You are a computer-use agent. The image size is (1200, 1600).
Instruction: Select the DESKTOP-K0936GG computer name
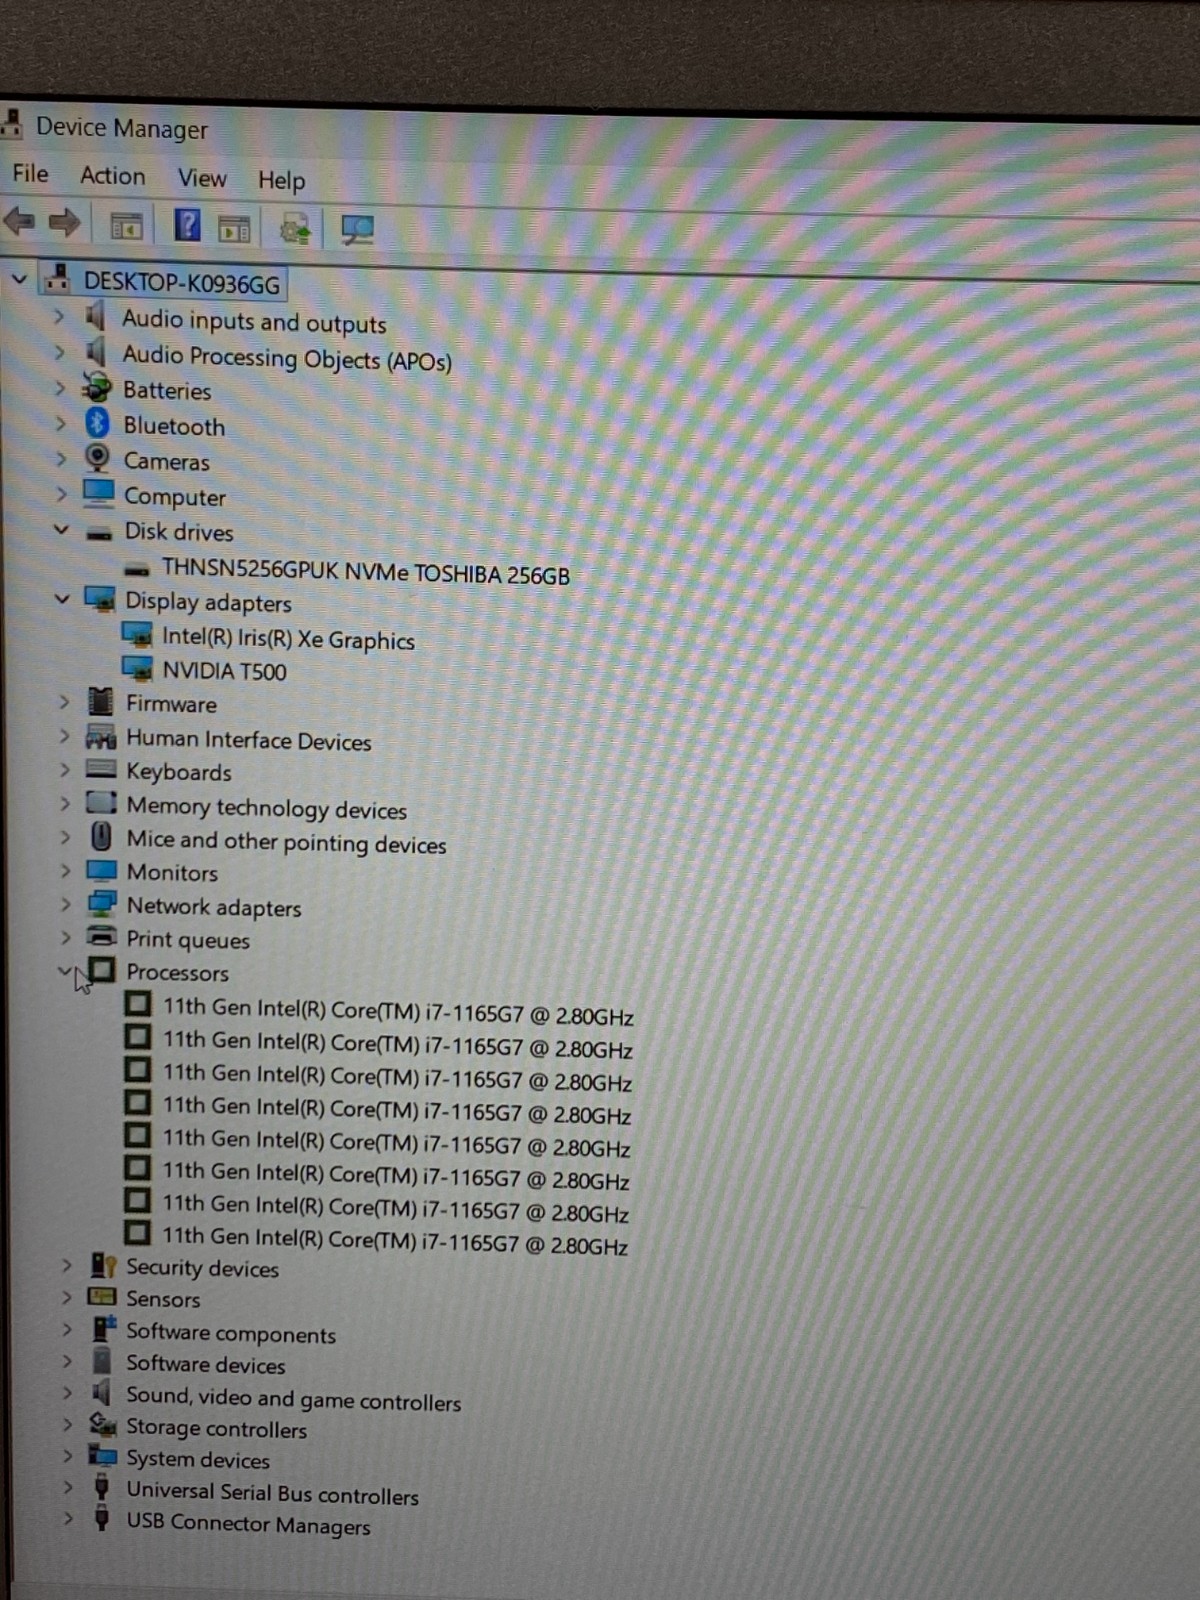181,283
